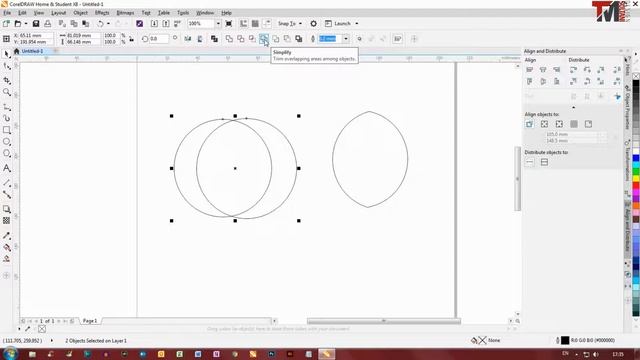Select the Ellipse tool
The image size is (640, 360).
click(7, 142)
